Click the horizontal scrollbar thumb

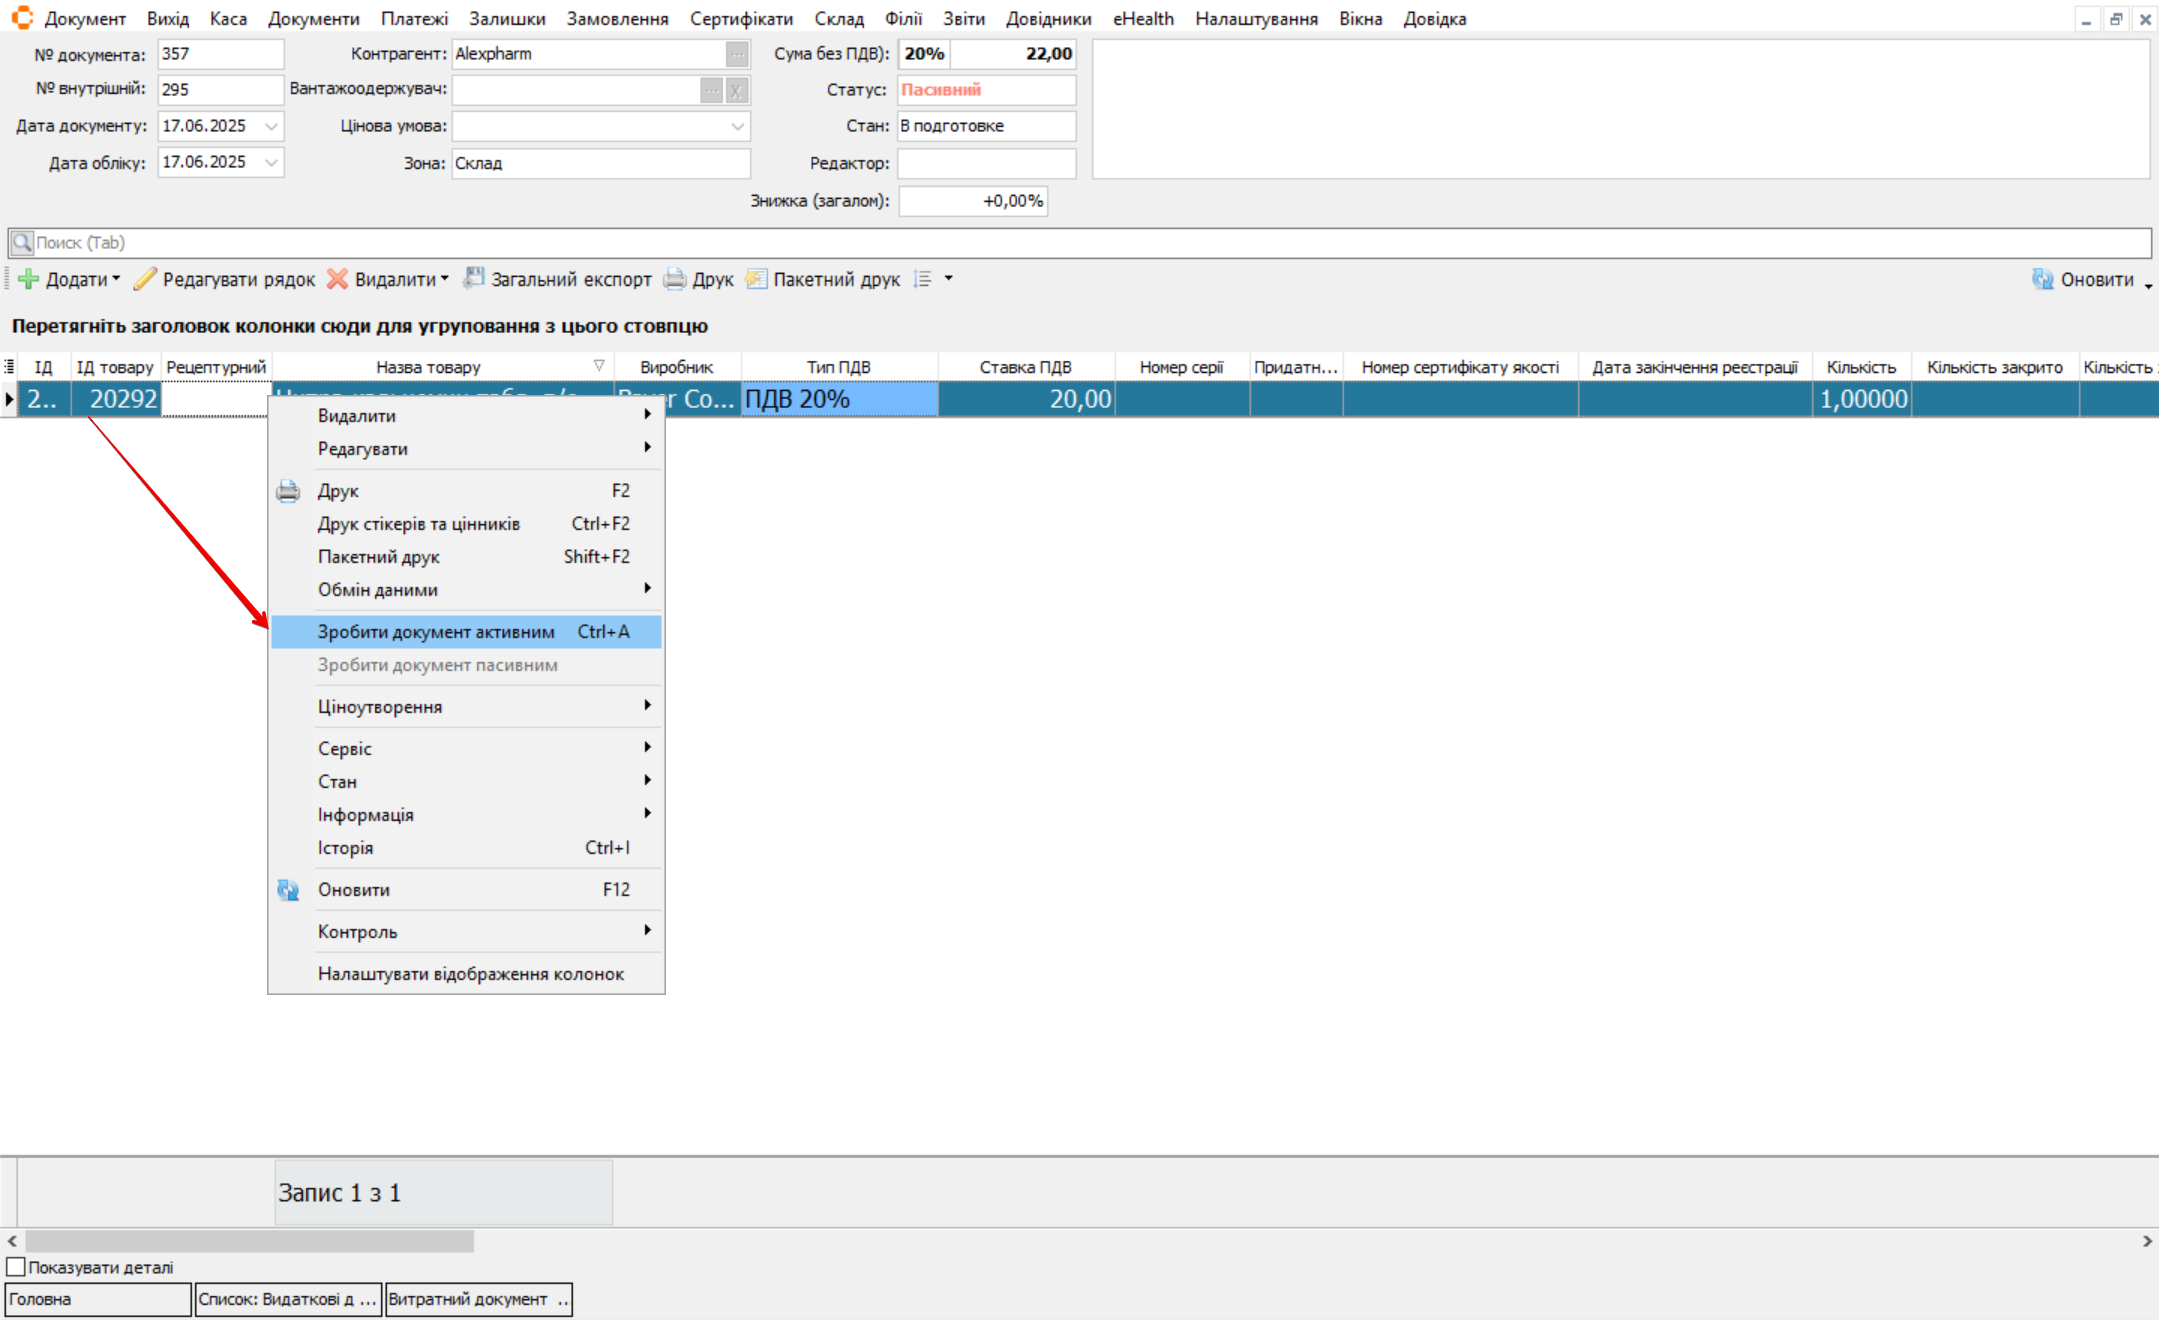250,1241
